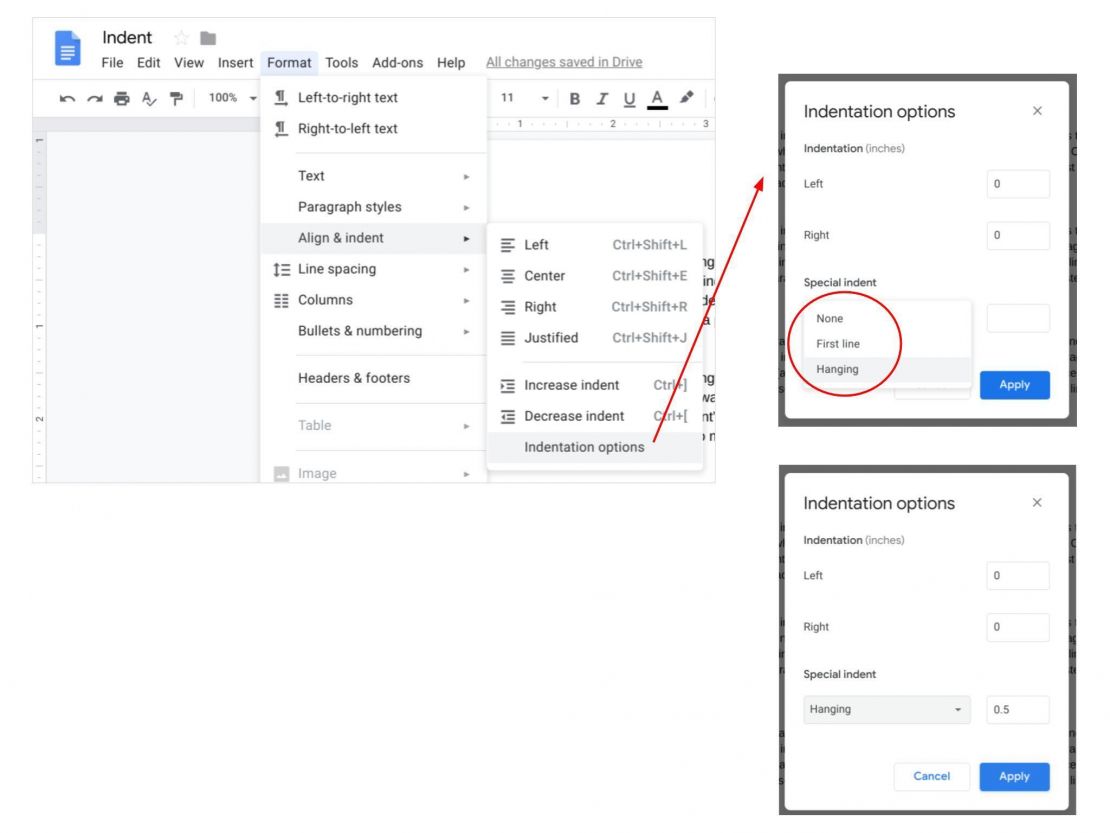This screenshot has width=1110, height=833.
Task: Click the highlighter pen icon
Action: point(686,98)
